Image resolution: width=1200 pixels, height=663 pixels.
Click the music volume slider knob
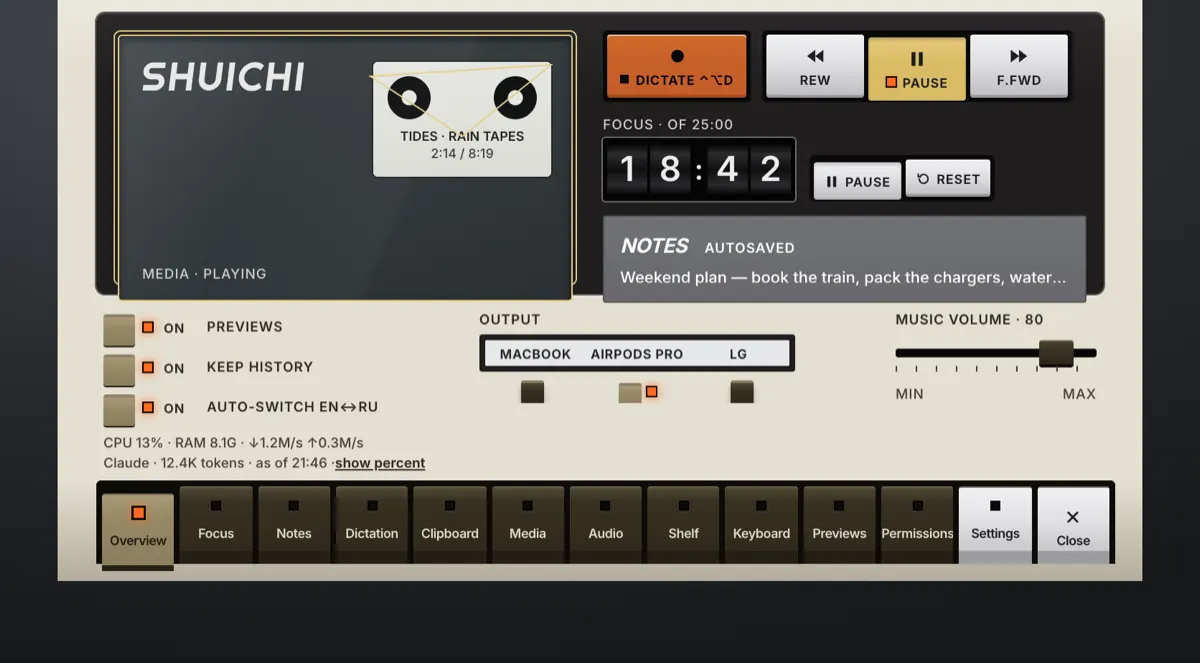pyautogui.click(x=1056, y=353)
